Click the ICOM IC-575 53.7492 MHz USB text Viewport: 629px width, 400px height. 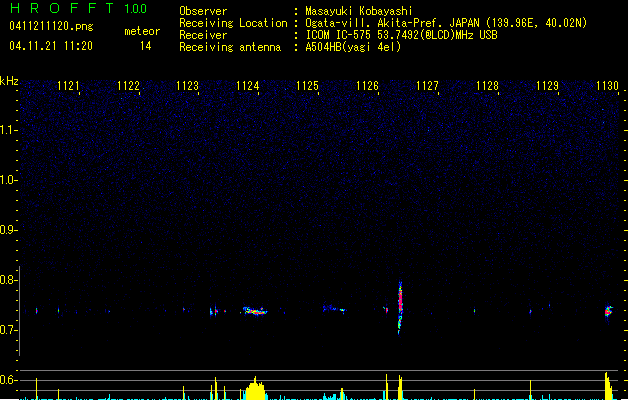pyautogui.click(x=401, y=35)
